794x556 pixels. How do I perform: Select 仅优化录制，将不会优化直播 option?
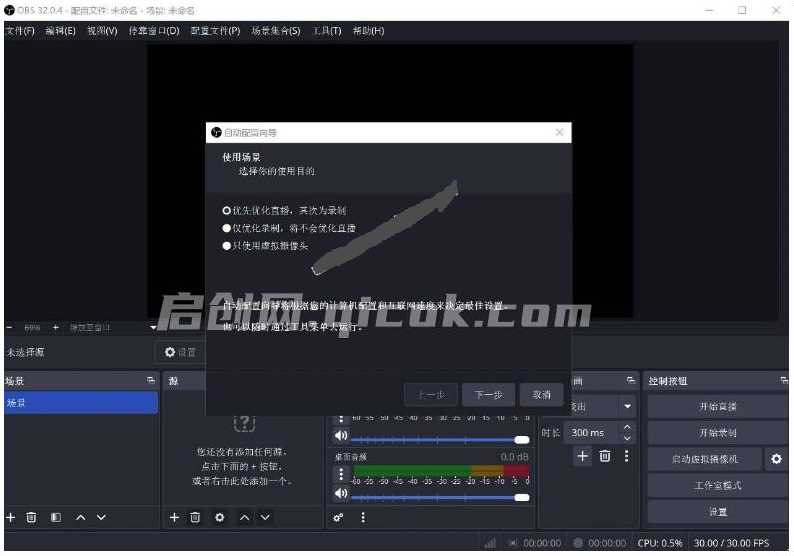pyautogui.click(x=289, y=228)
